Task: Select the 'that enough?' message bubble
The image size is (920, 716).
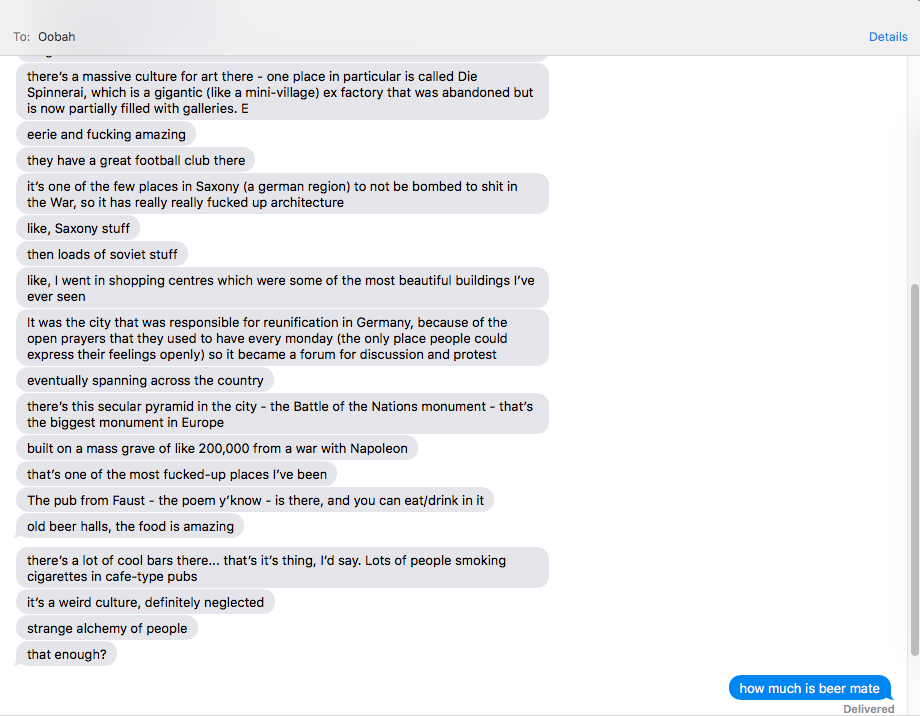Action: click(x=66, y=654)
